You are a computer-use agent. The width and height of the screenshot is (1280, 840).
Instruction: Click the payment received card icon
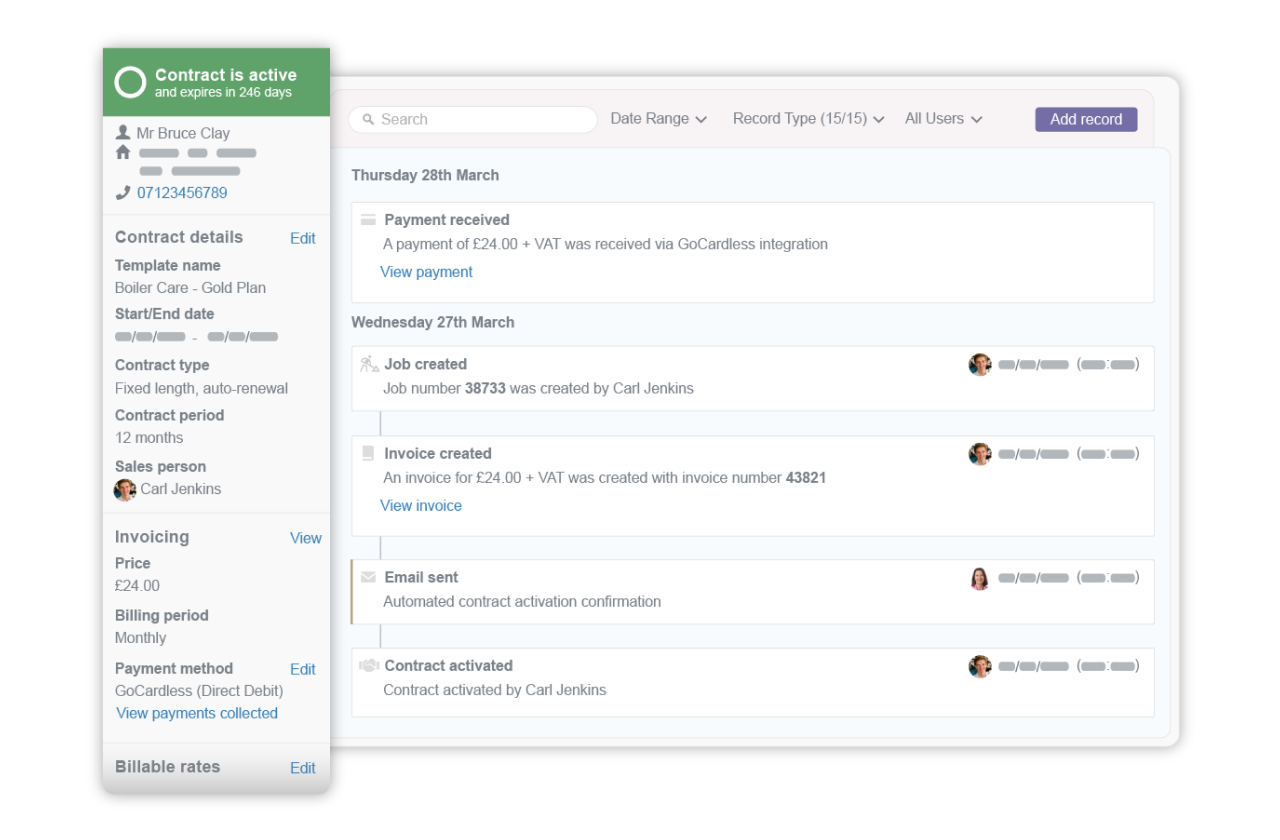(x=369, y=219)
